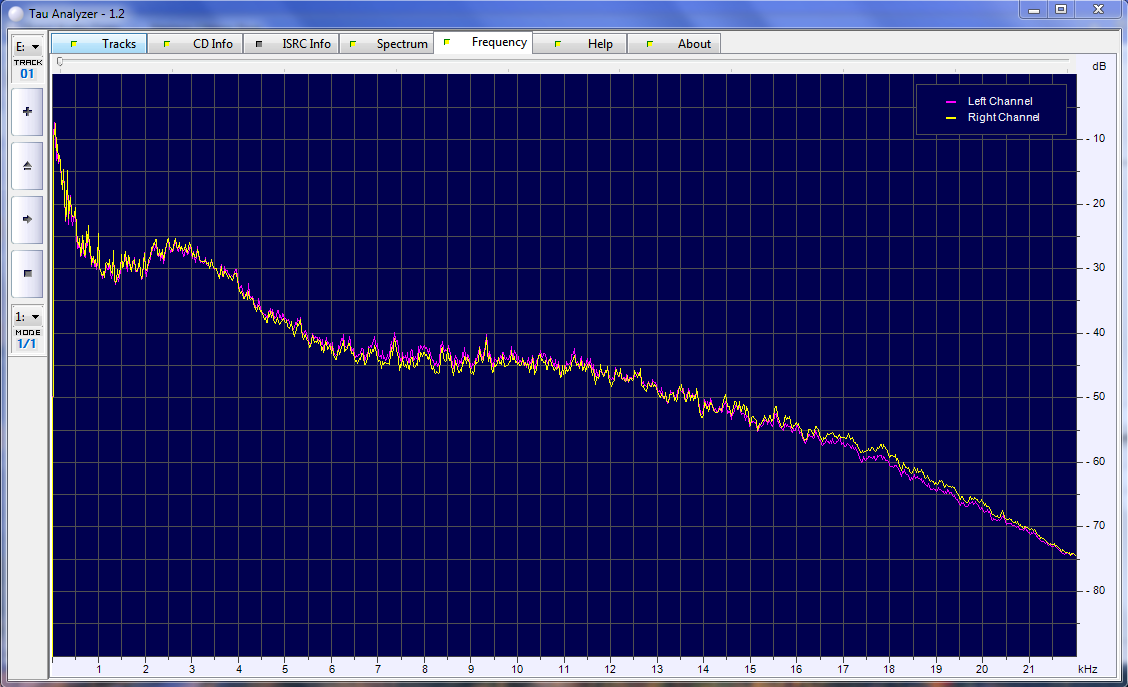Screen dimensions: 1128x687
Task: Maximize the Tau Analyzer window
Action: (1061, 9)
